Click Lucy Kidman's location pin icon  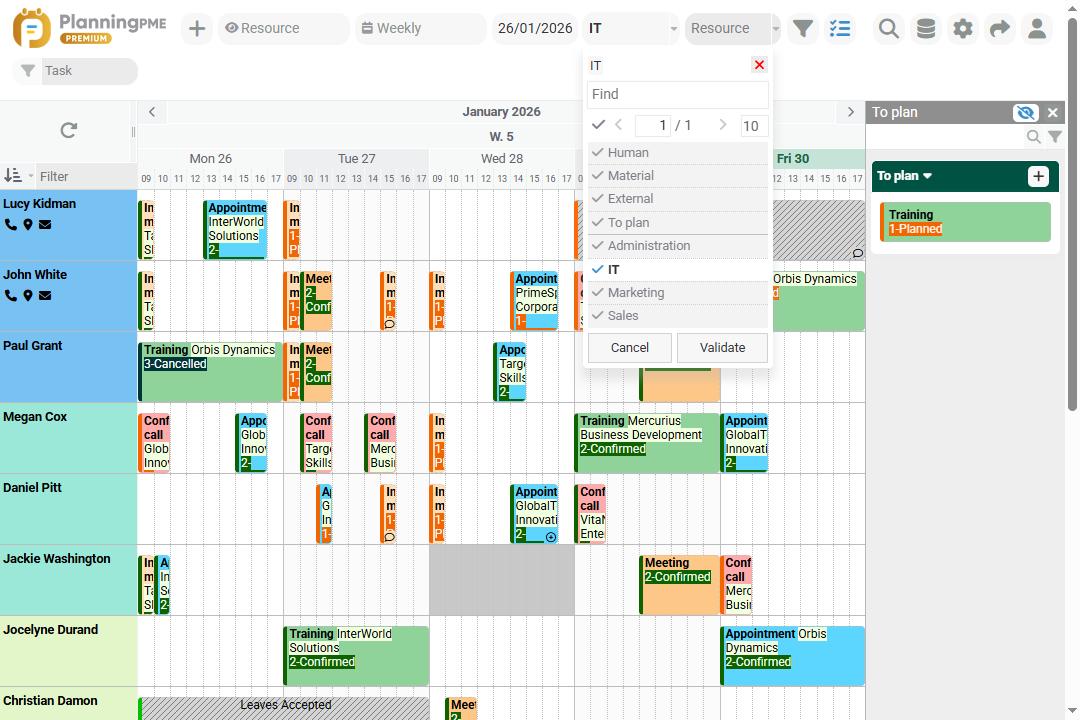coord(28,225)
